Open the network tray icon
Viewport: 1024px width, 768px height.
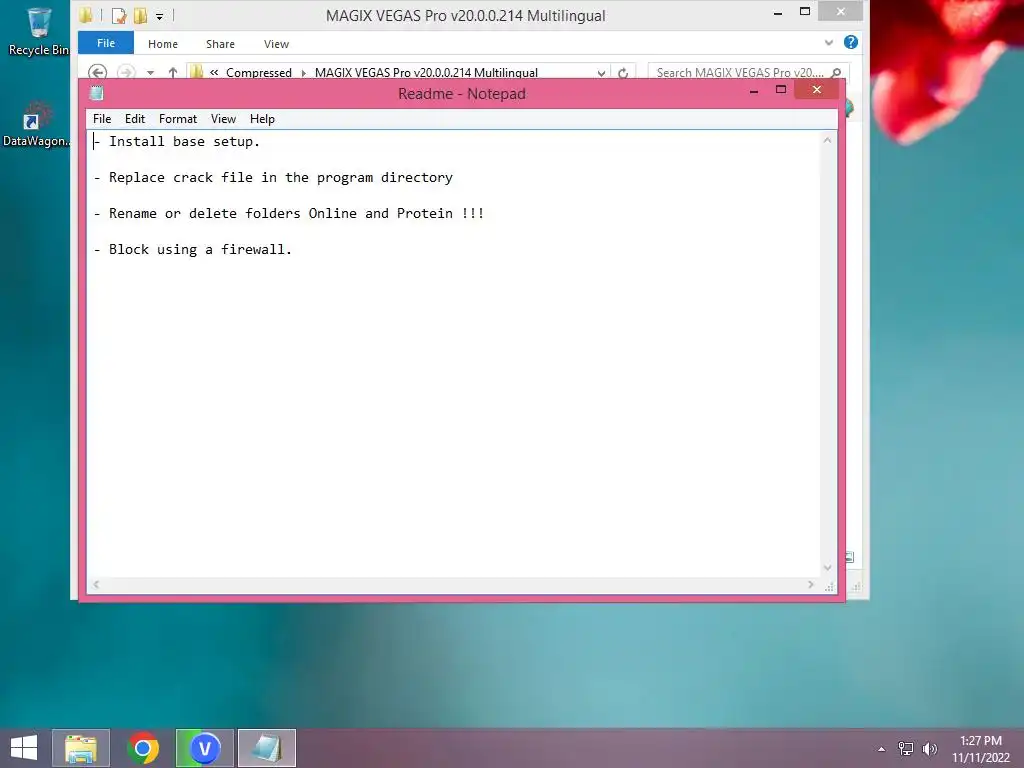pos(905,749)
